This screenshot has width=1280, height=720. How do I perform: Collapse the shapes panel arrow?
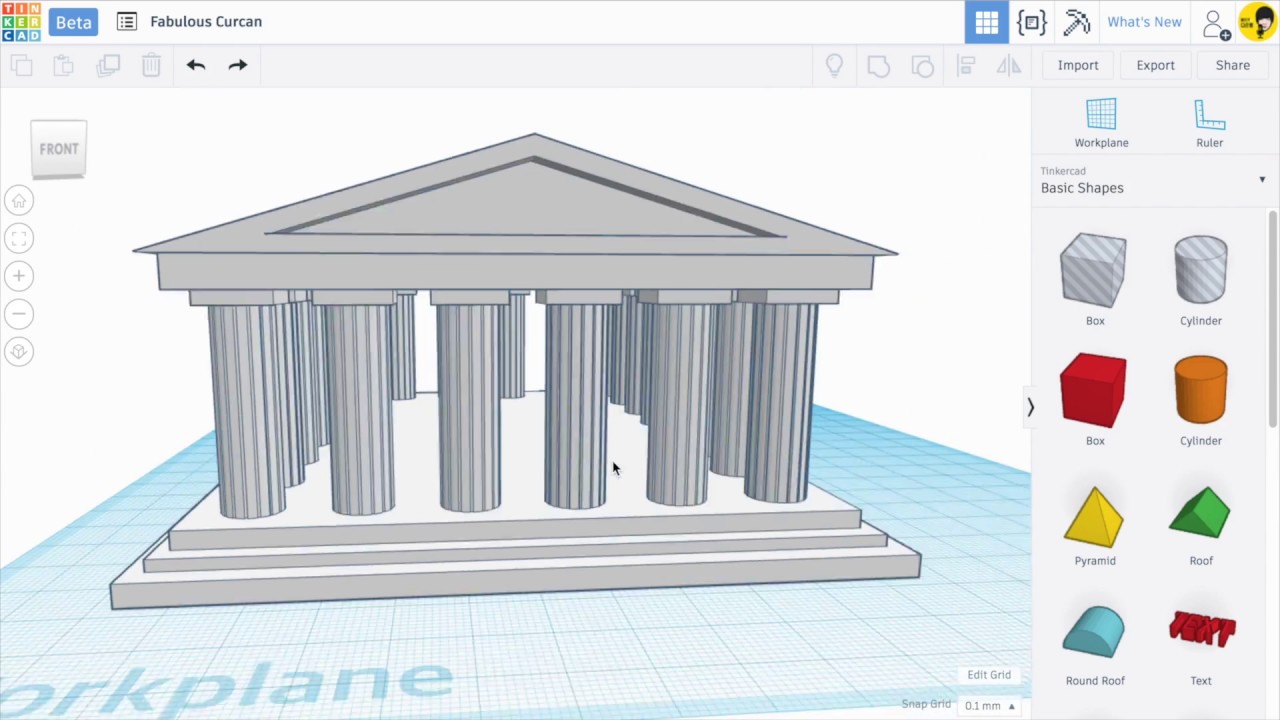tap(1030, 407)
